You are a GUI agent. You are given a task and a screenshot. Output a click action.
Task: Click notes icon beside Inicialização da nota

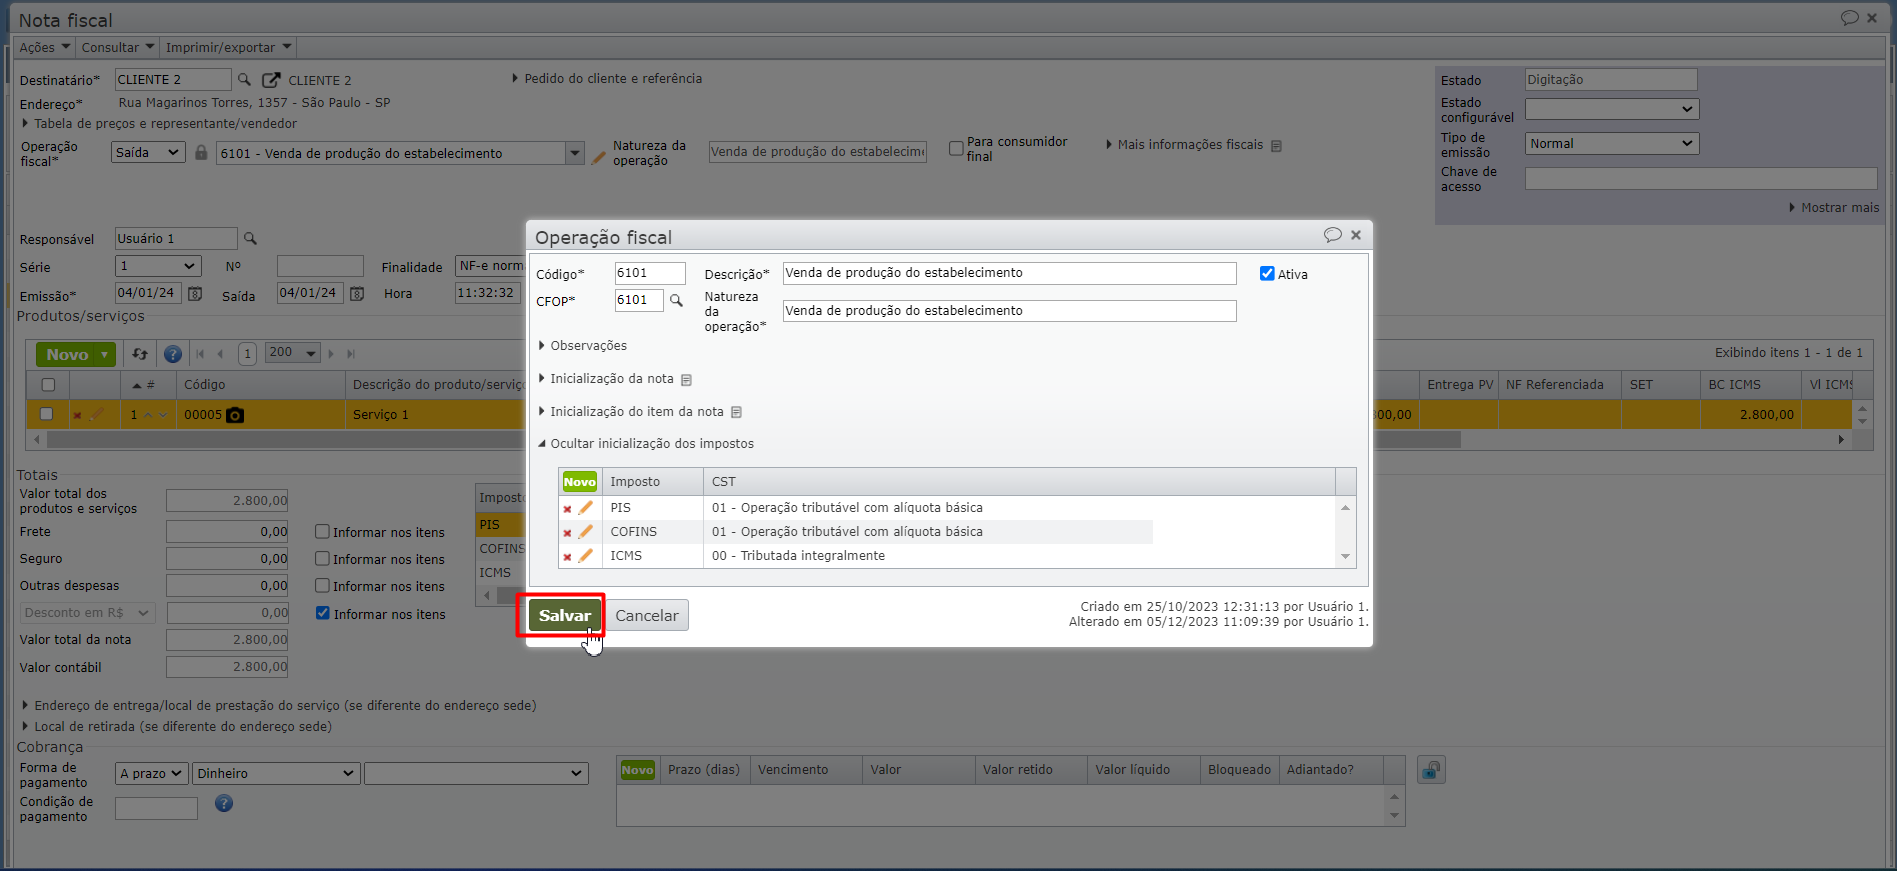[686, 380]
